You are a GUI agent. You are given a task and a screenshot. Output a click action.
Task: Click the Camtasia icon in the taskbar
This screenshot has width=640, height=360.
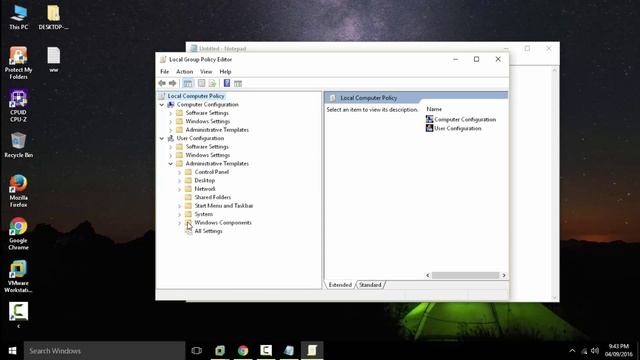point(266,351)
